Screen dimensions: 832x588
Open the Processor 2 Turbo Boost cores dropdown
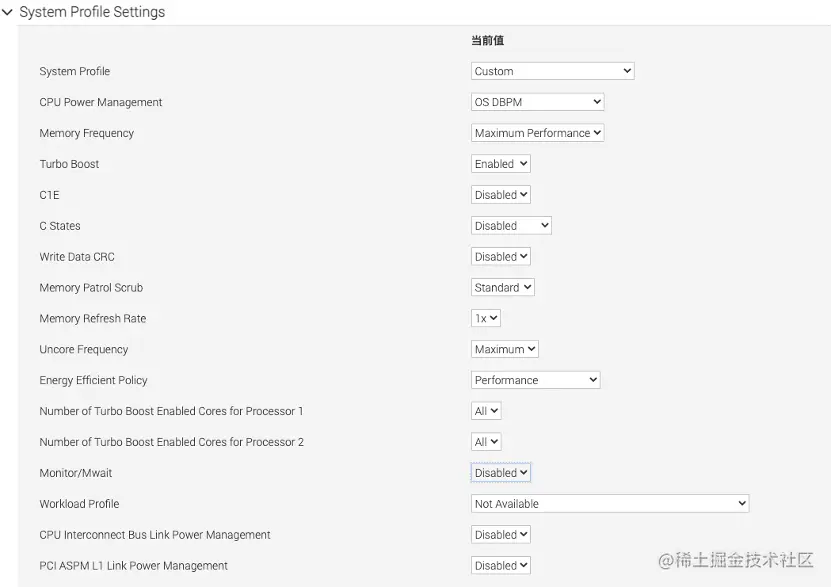coord(486,442)
